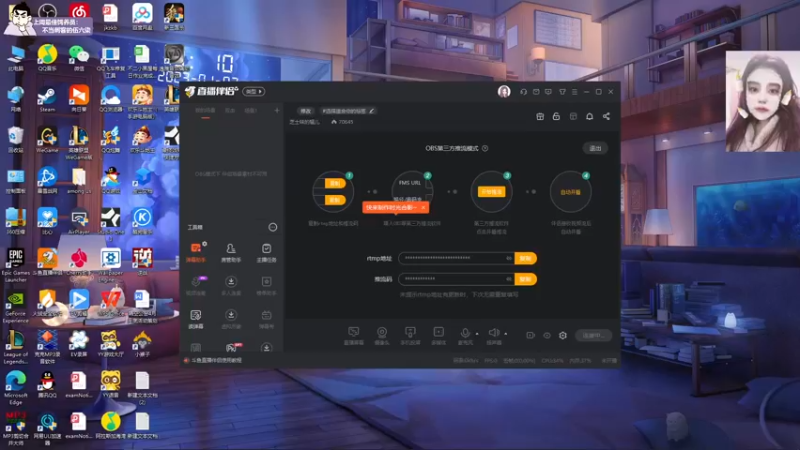Click the notification bell icon
Viewport: 800px width, 450px height.
tap(589, 116)
